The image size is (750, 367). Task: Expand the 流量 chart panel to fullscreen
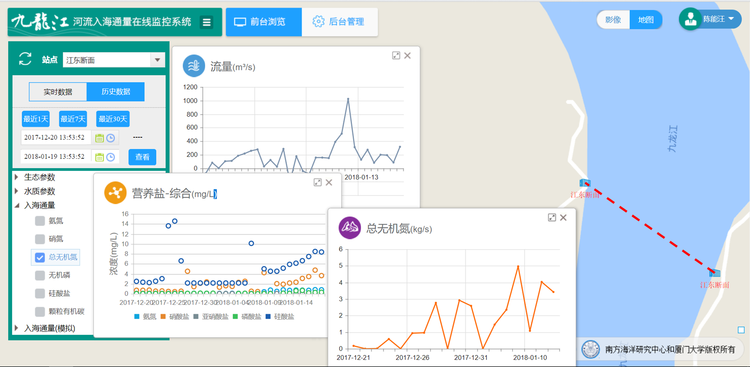click(396, 56)
